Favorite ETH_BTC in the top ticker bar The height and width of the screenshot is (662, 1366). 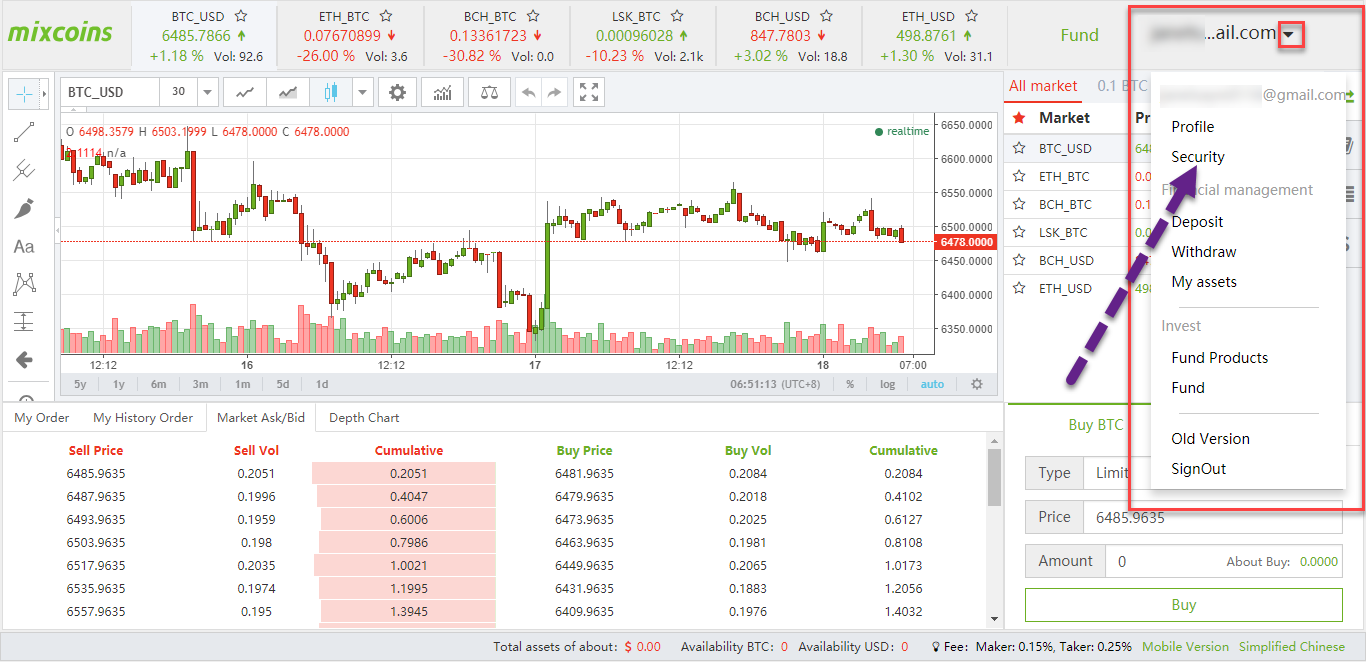(x=386, y=16)
